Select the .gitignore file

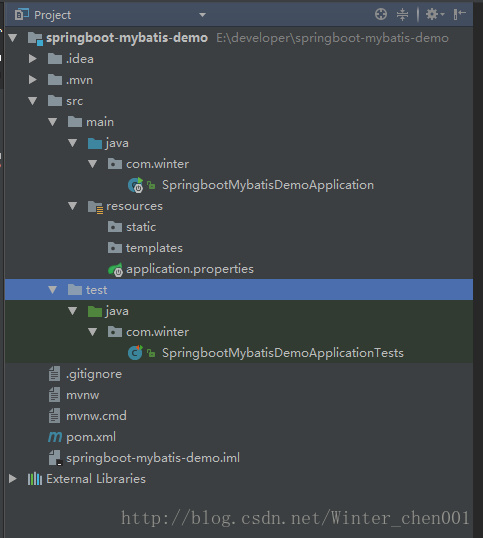[x=85, y=374]
